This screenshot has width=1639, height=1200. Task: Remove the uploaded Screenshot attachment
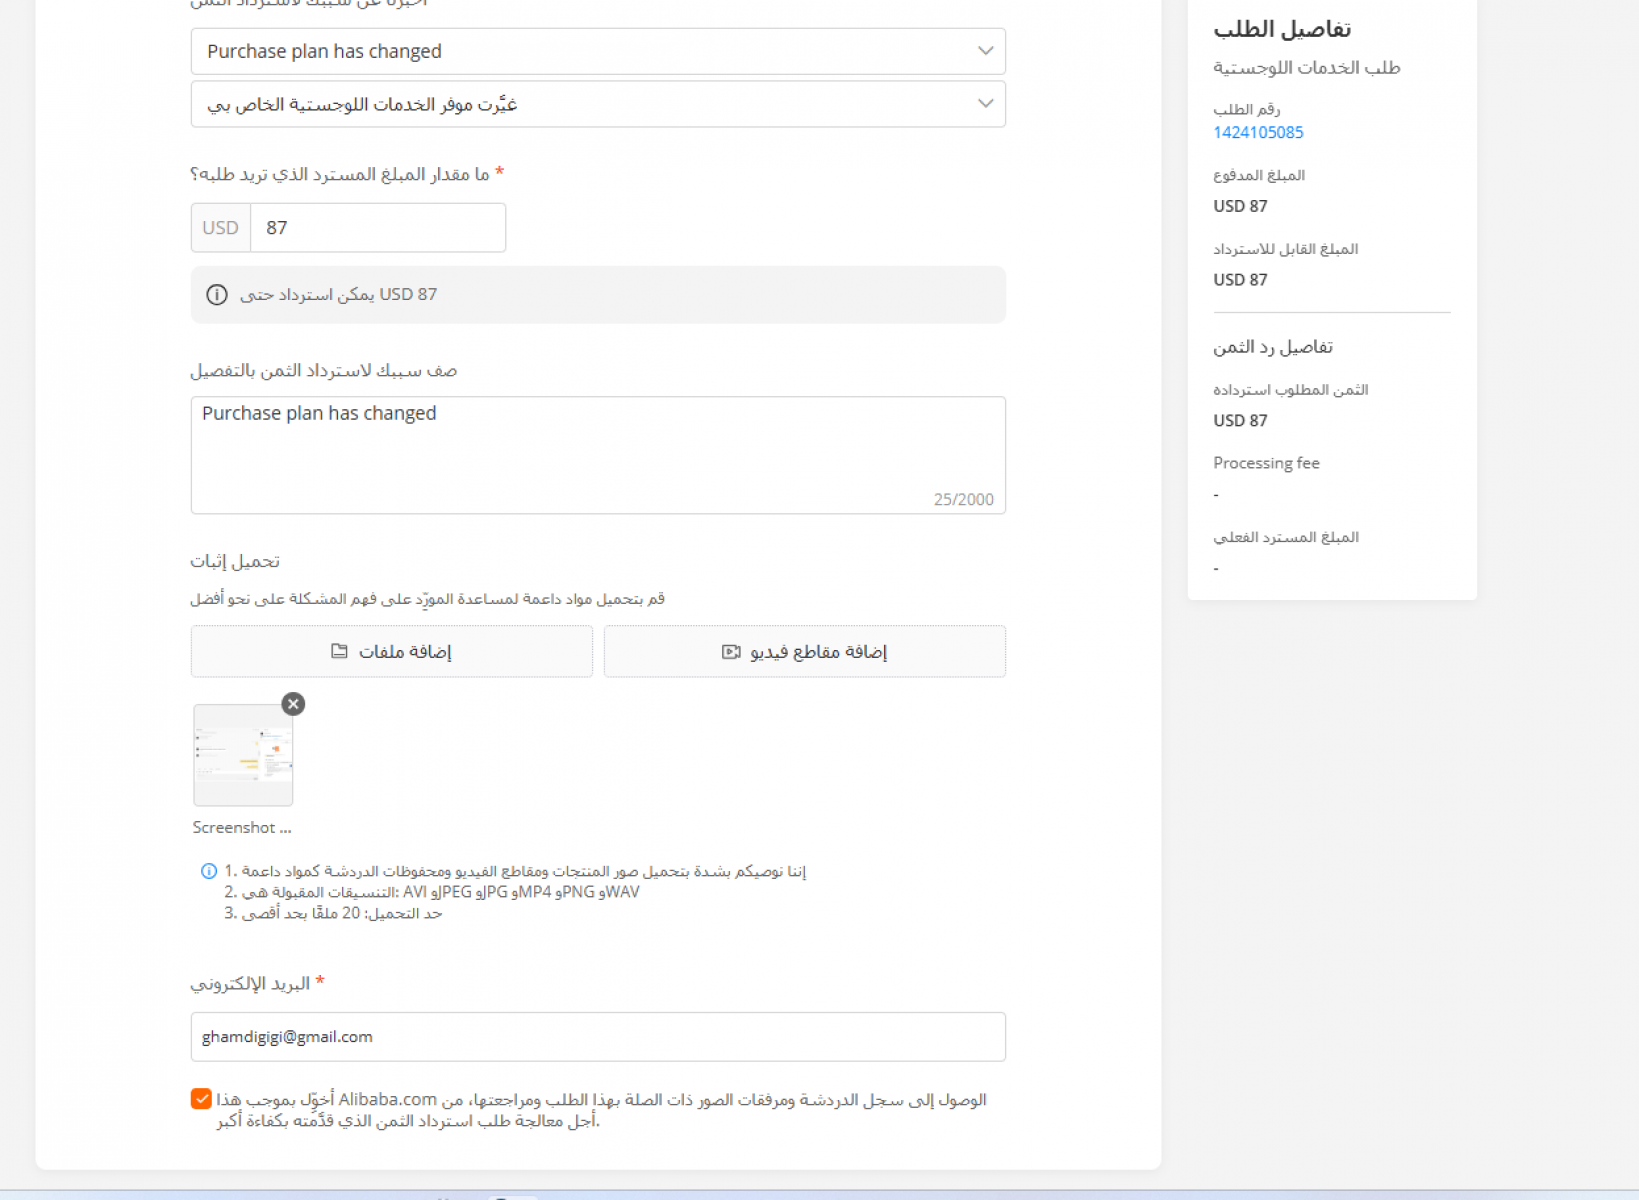[x=293, y=704]
